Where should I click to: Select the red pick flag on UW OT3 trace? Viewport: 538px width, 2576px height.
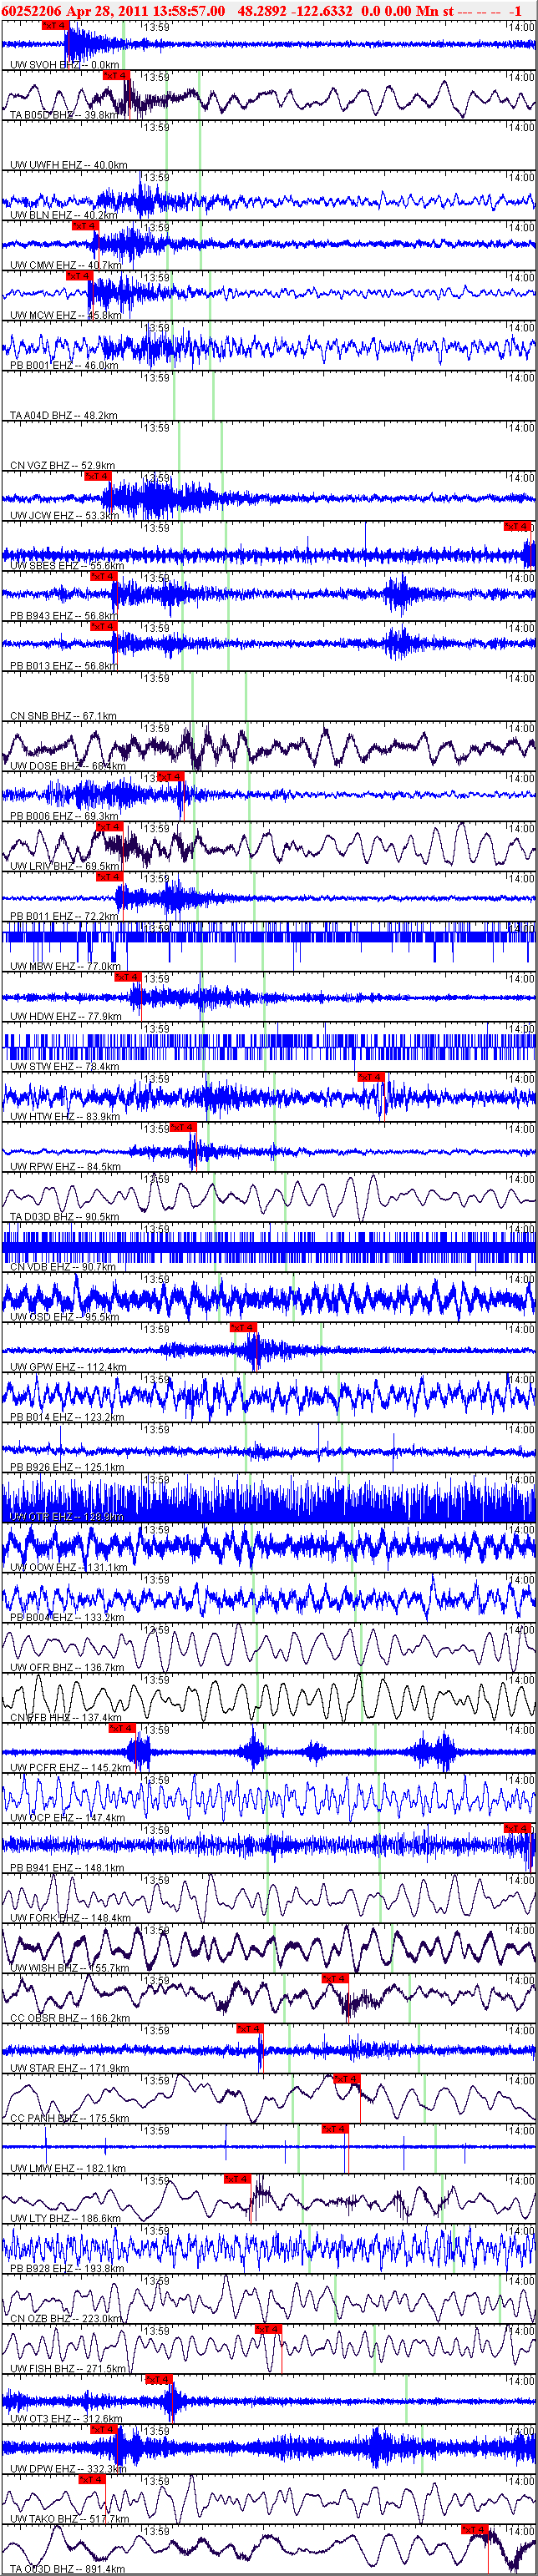point(159,2379)
